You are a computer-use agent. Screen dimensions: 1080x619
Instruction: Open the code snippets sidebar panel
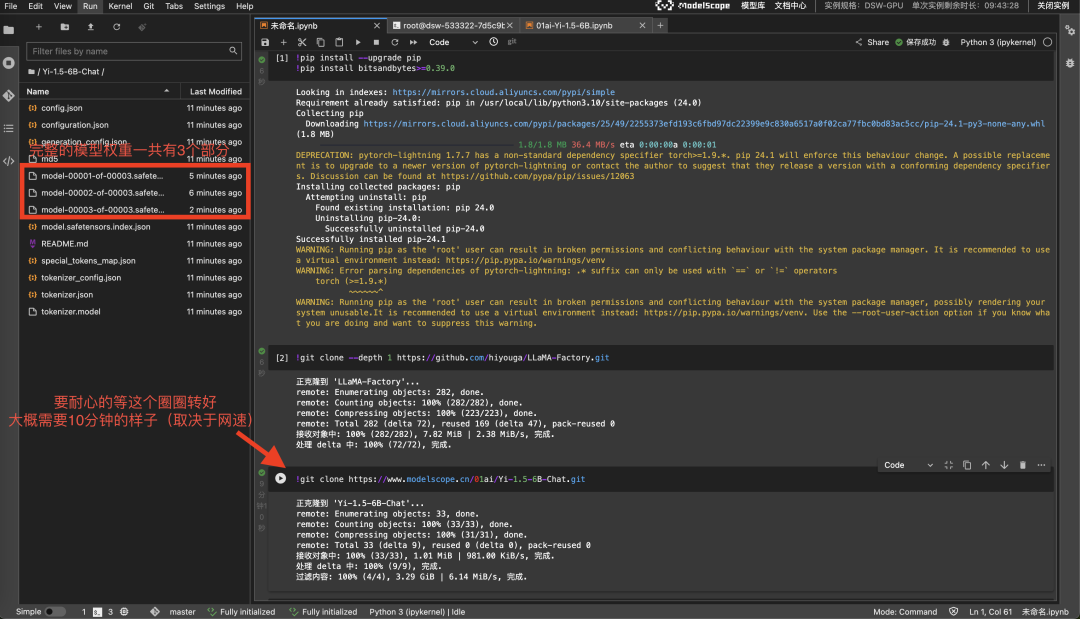coord(8,161)
